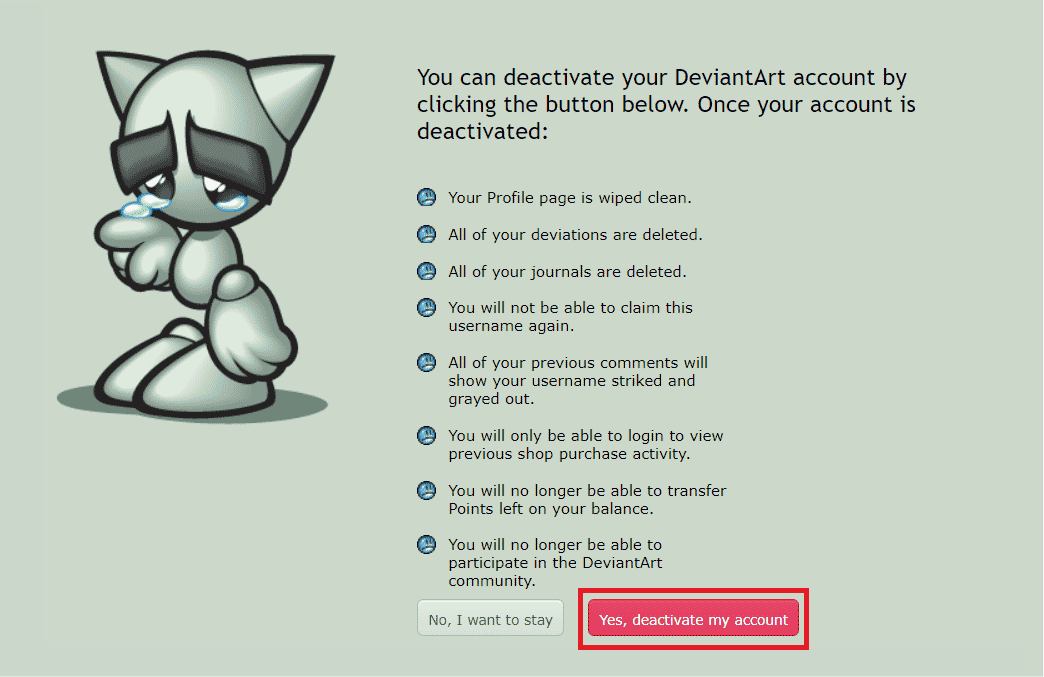
Task: Click the sad face icon beside 'All of your journals are deleted'
Action: click(426, 272)
